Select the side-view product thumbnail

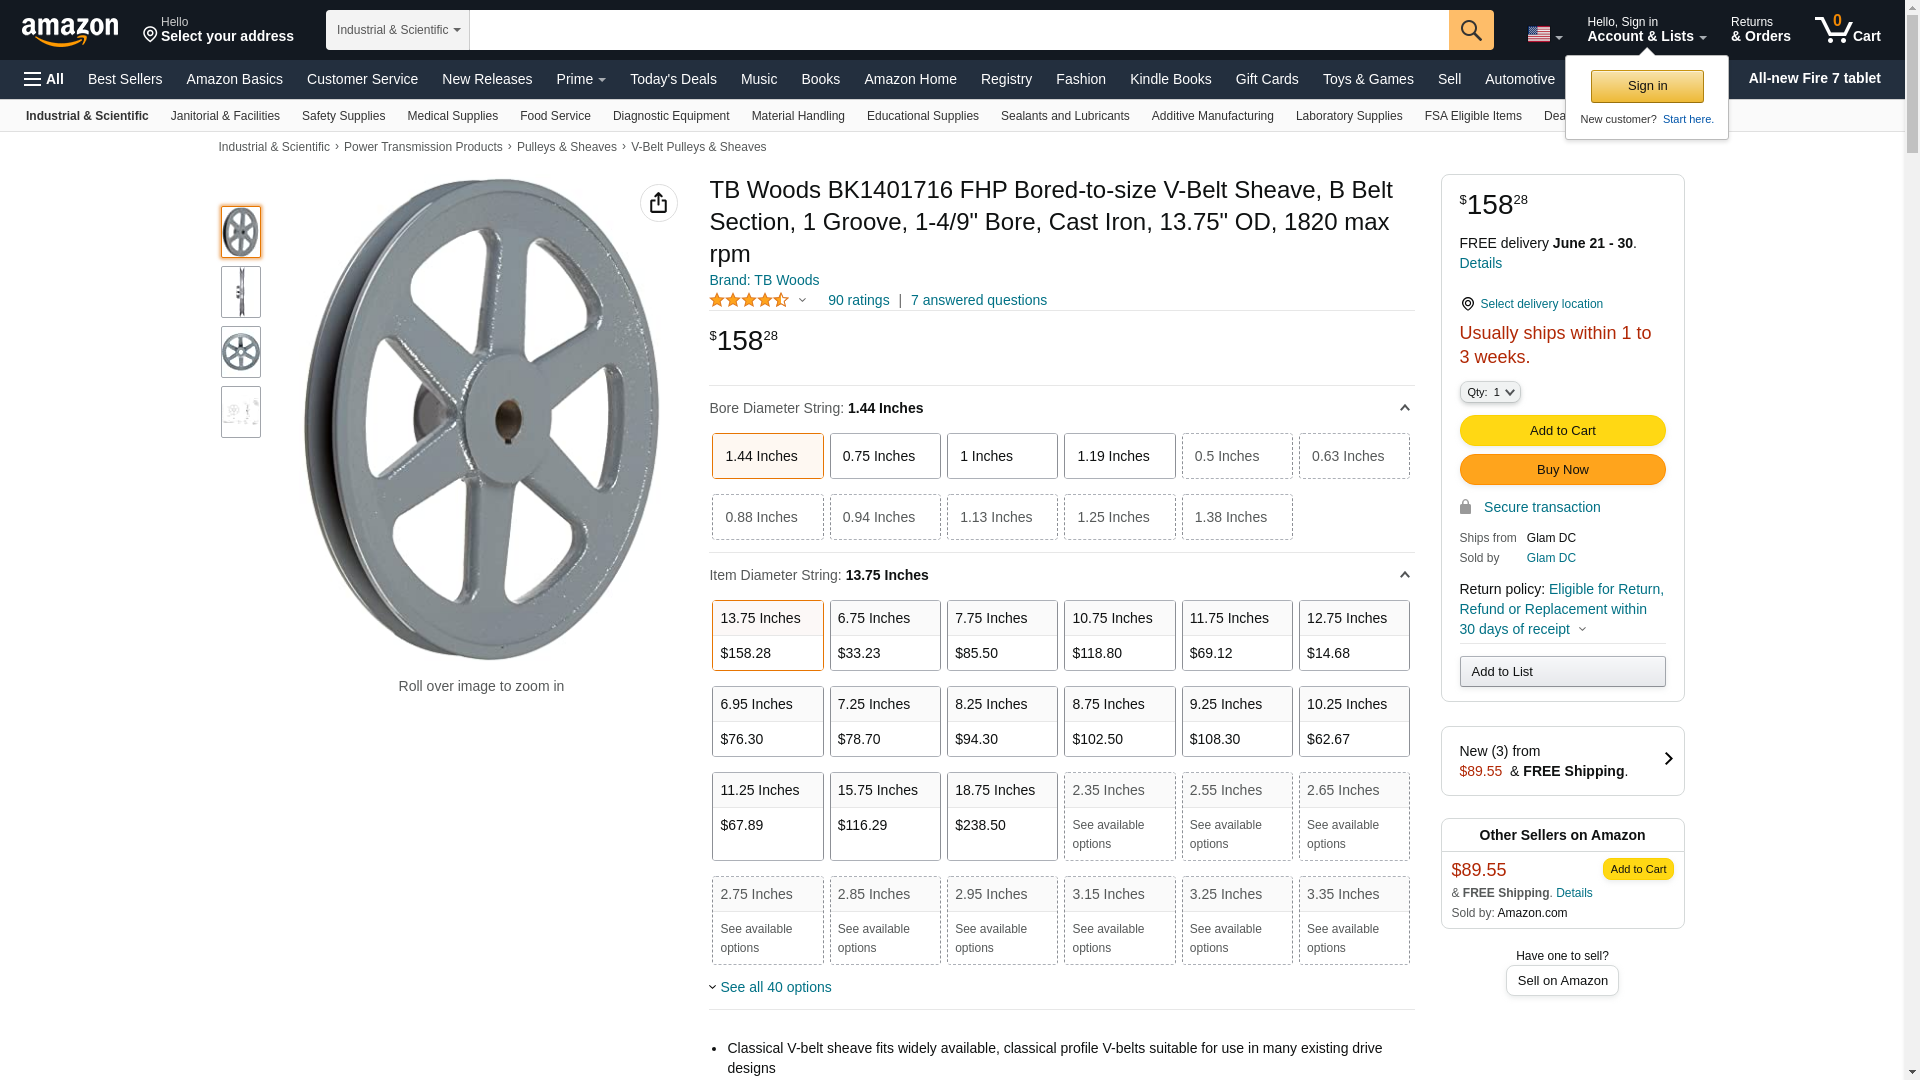pyautogui.click(x=241, y=292)
